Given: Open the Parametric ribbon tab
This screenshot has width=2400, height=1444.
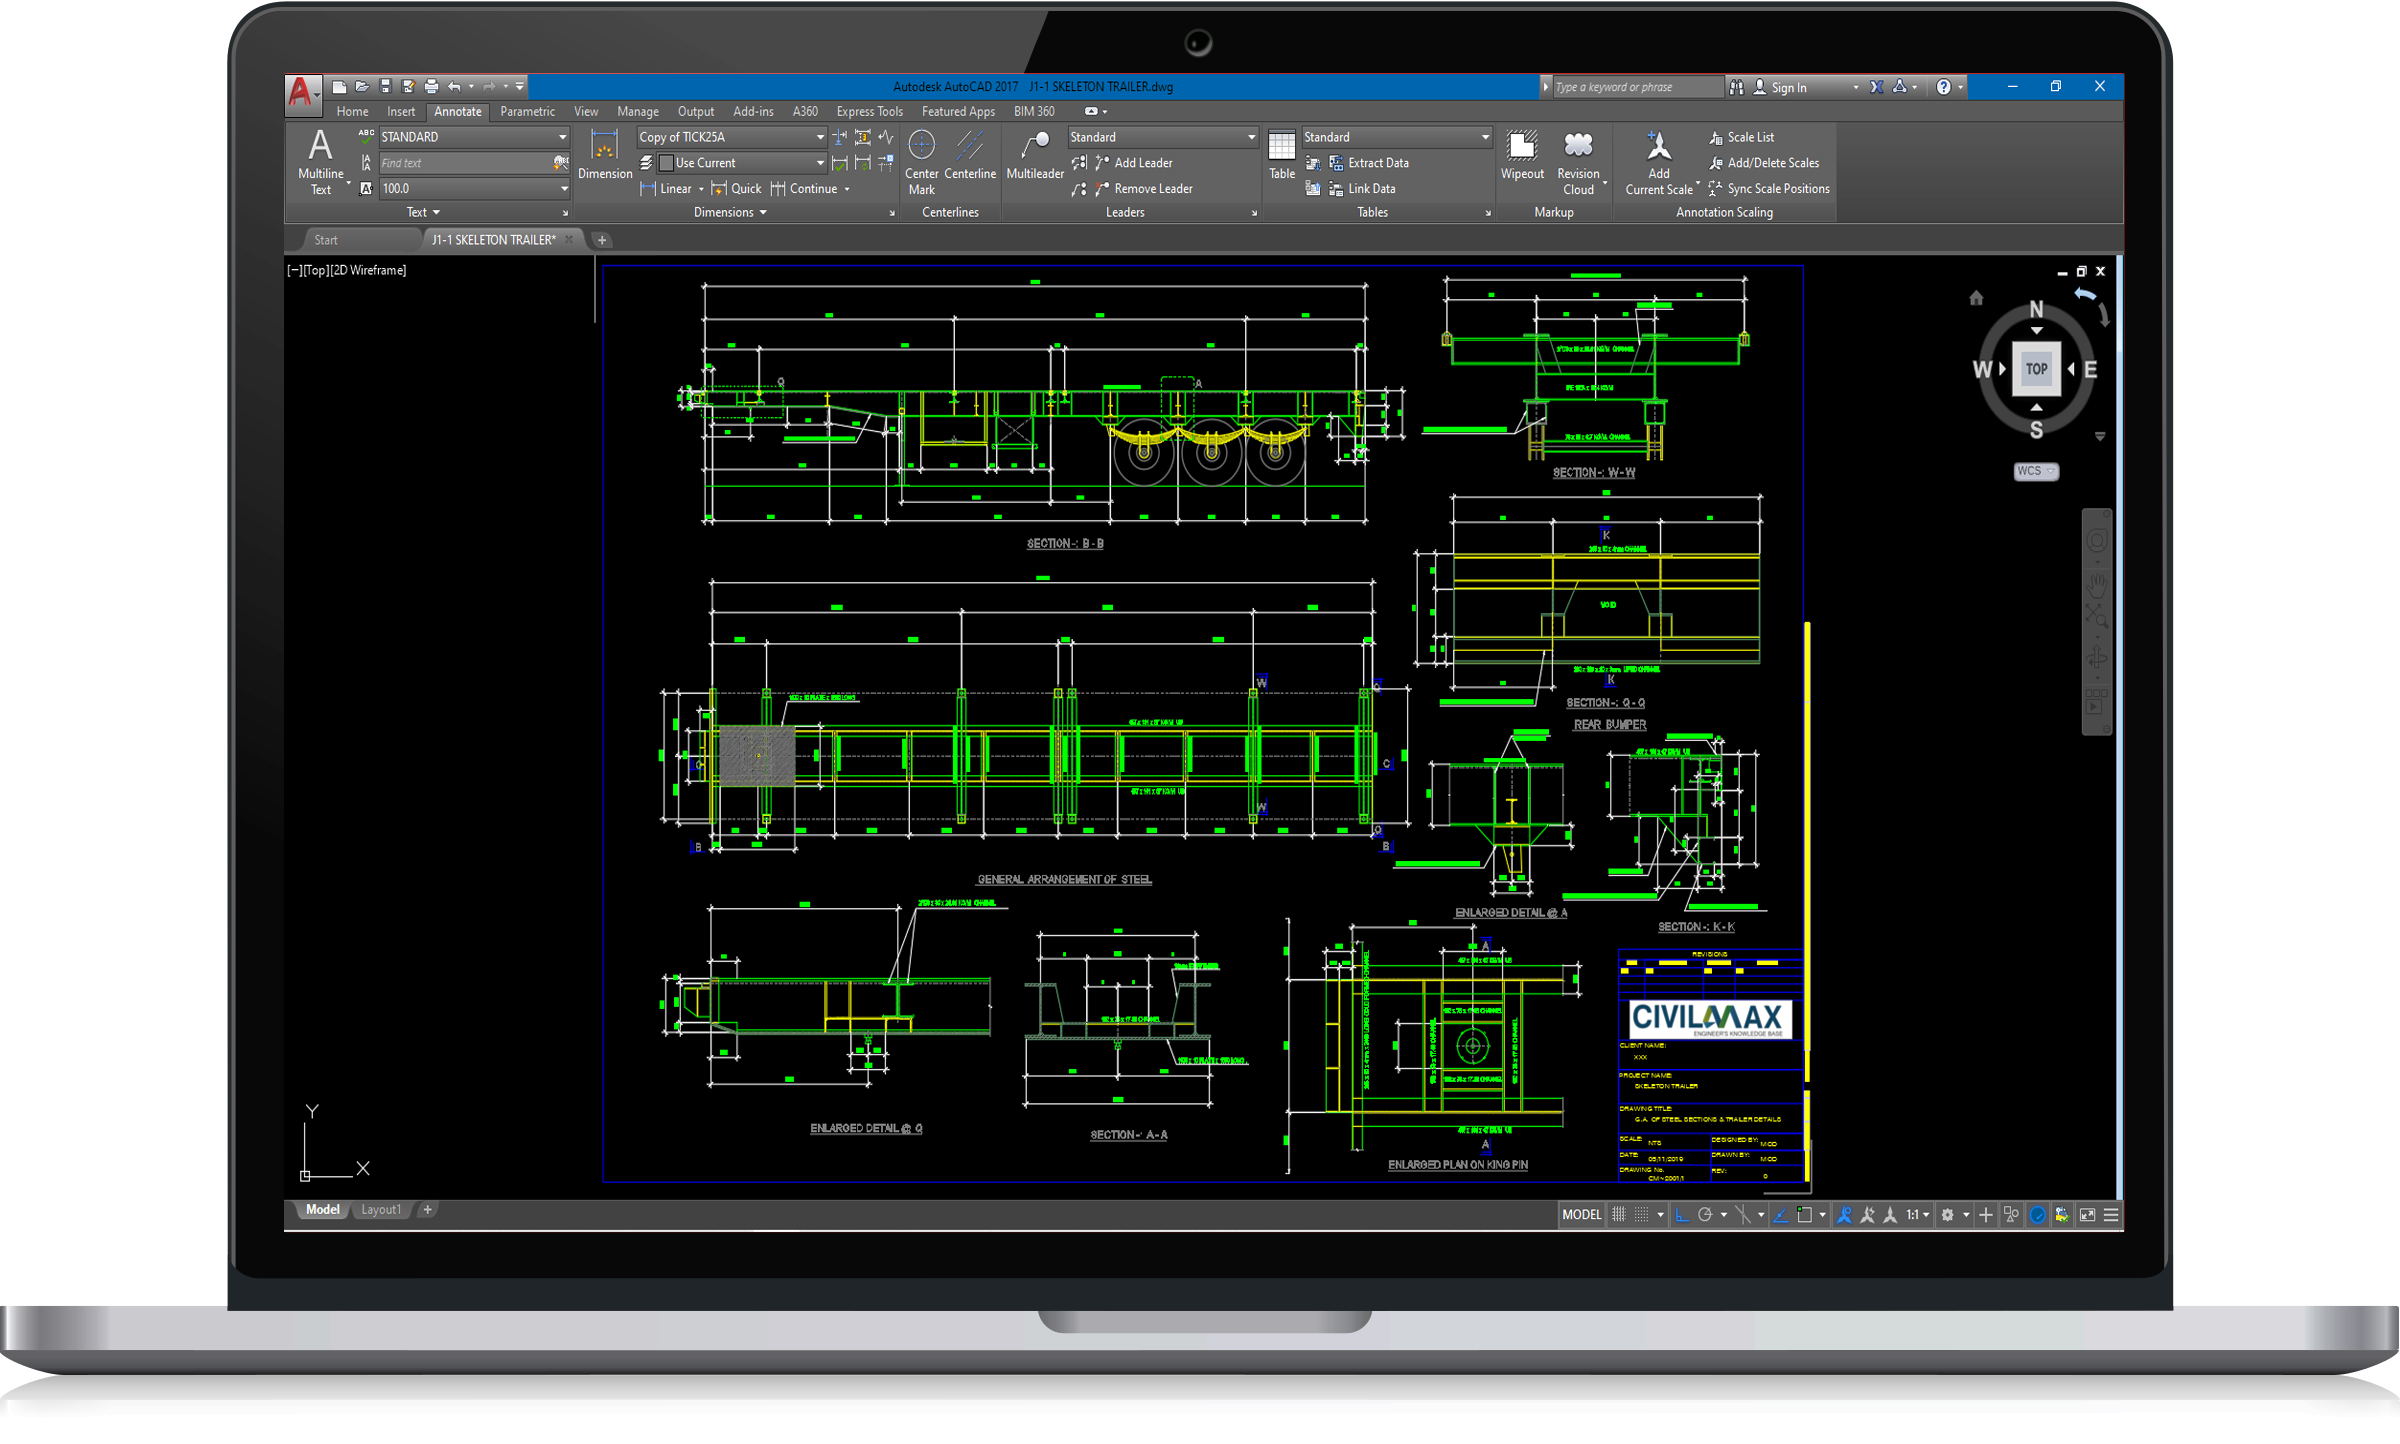Looking at the screenshot, I should click(x=527, y=112).
